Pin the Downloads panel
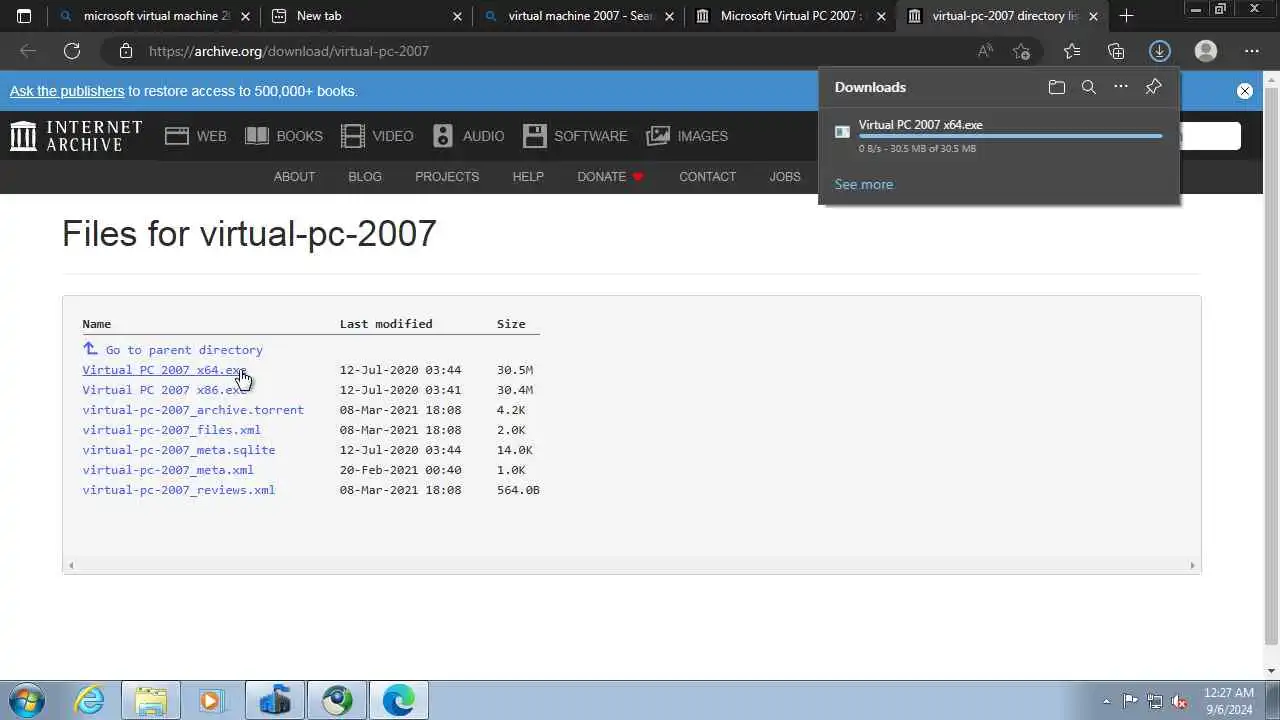This screenshot has width=1280, height=720. pos(1154,87)
